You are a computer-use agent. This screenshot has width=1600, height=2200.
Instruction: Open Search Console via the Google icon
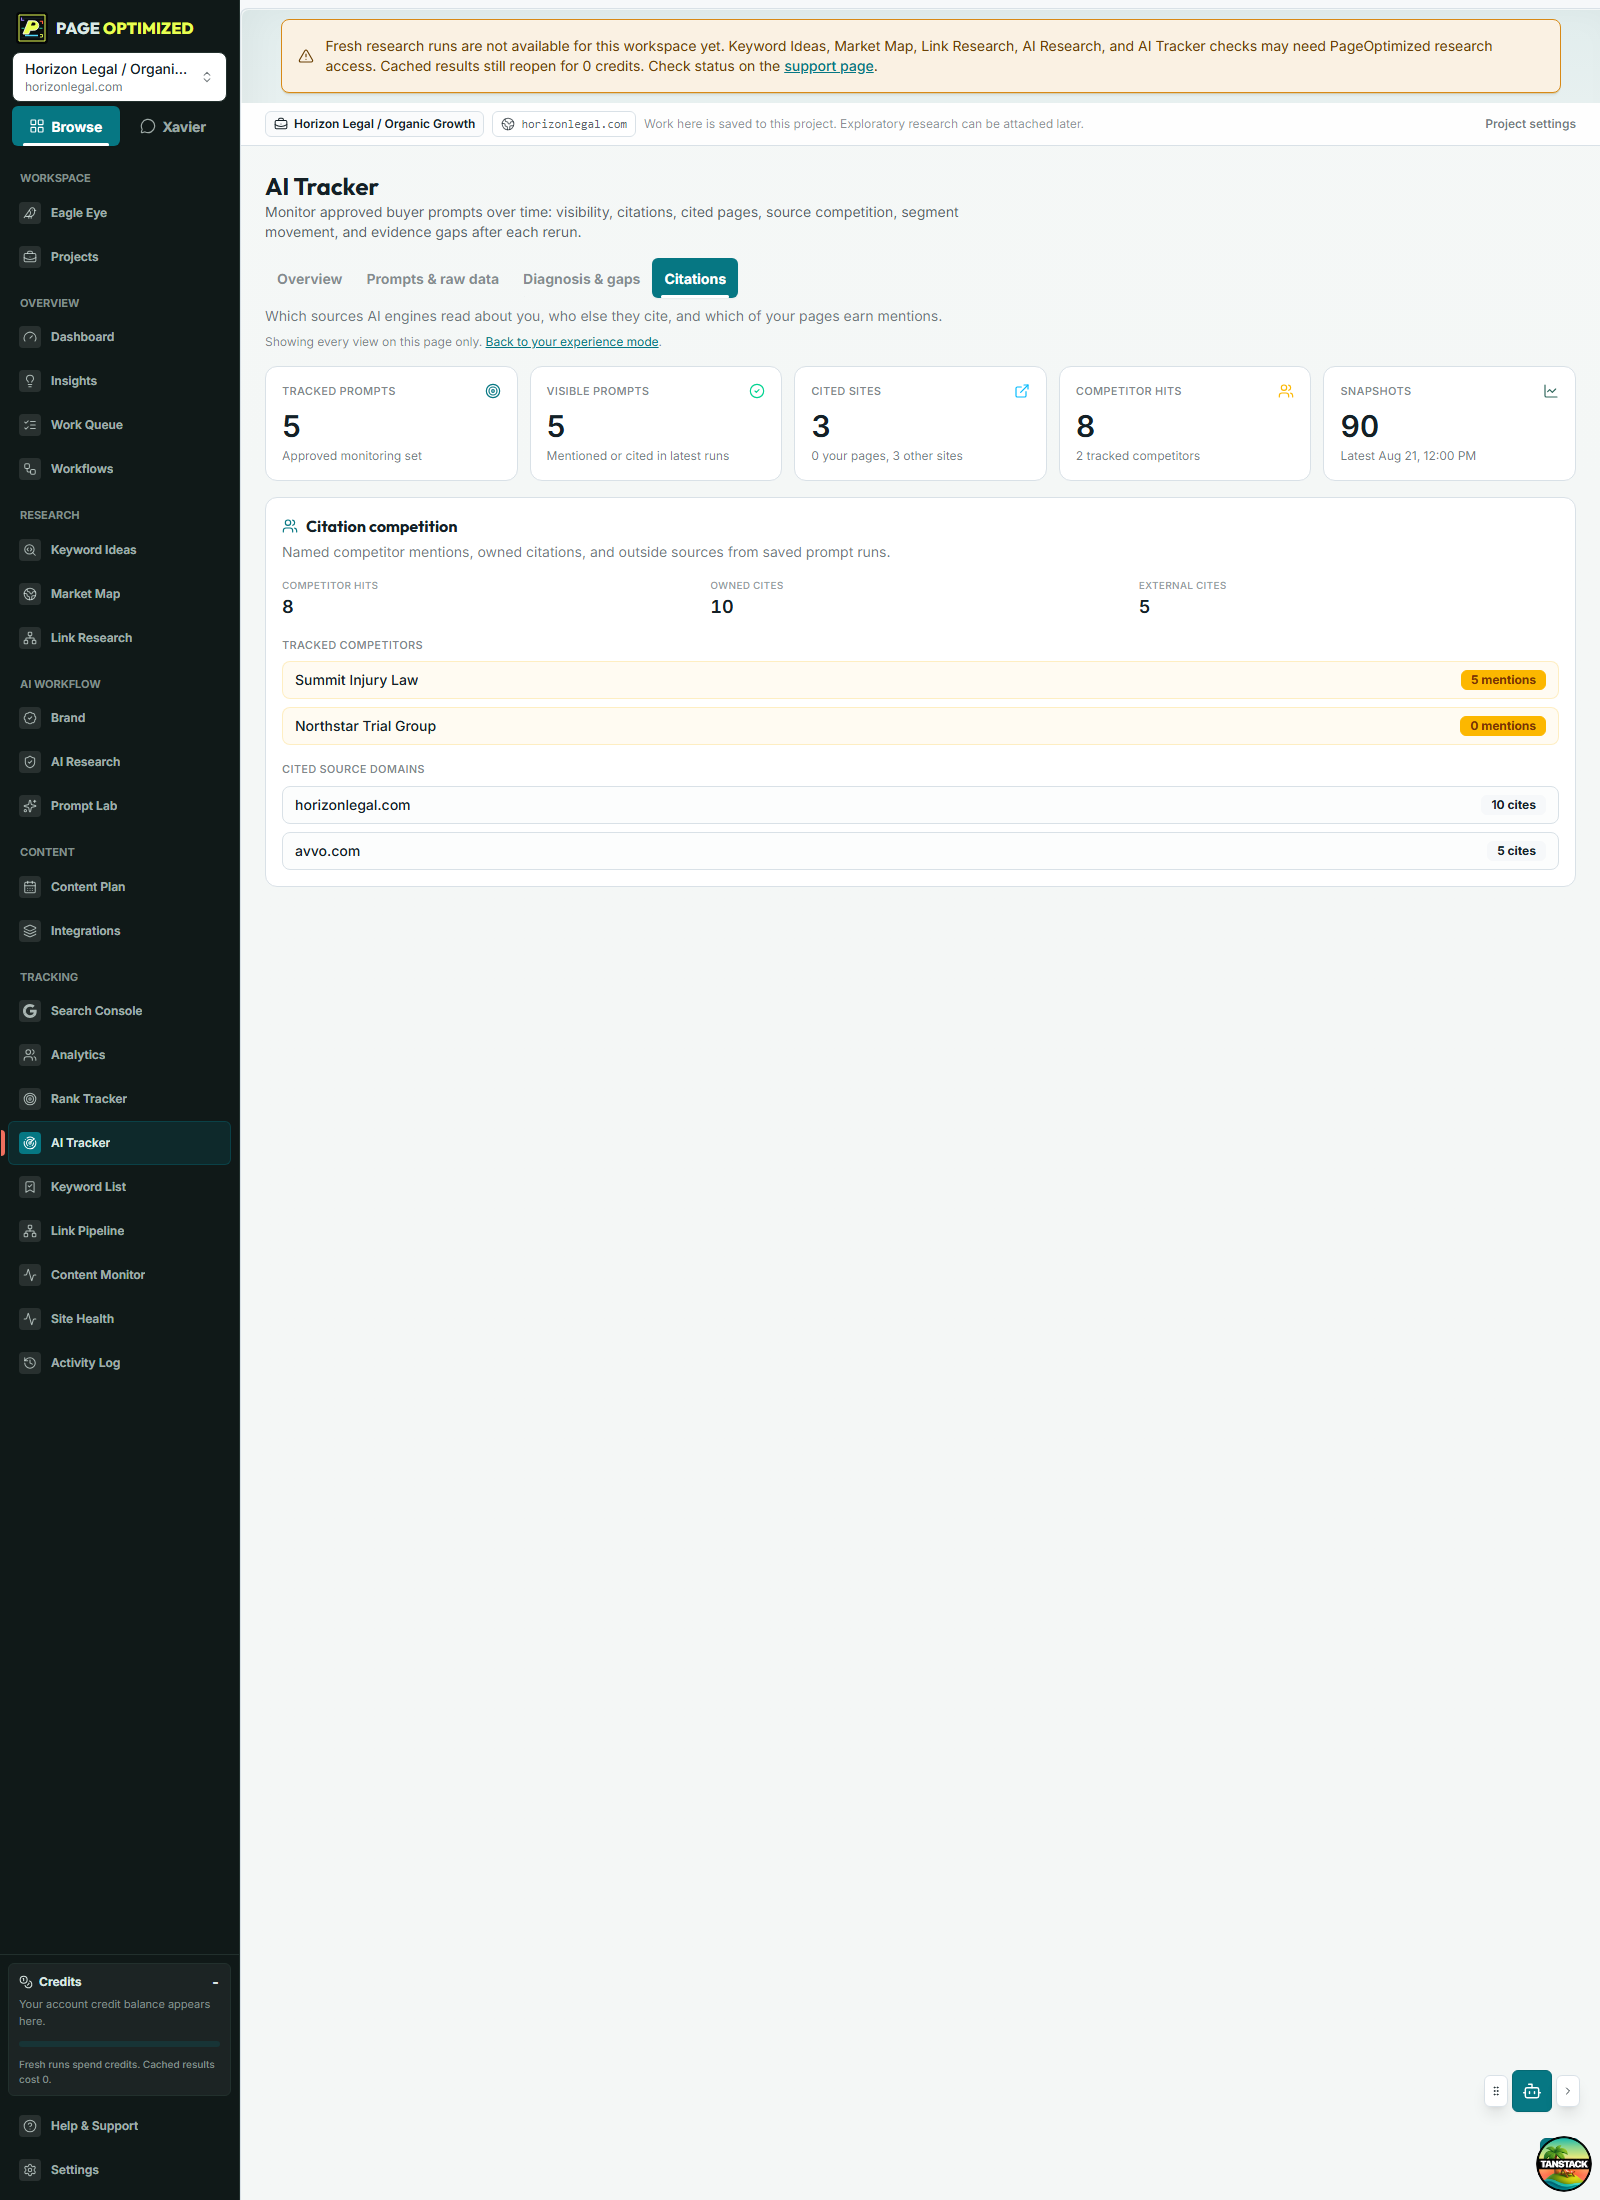(x=30, y=1011)
